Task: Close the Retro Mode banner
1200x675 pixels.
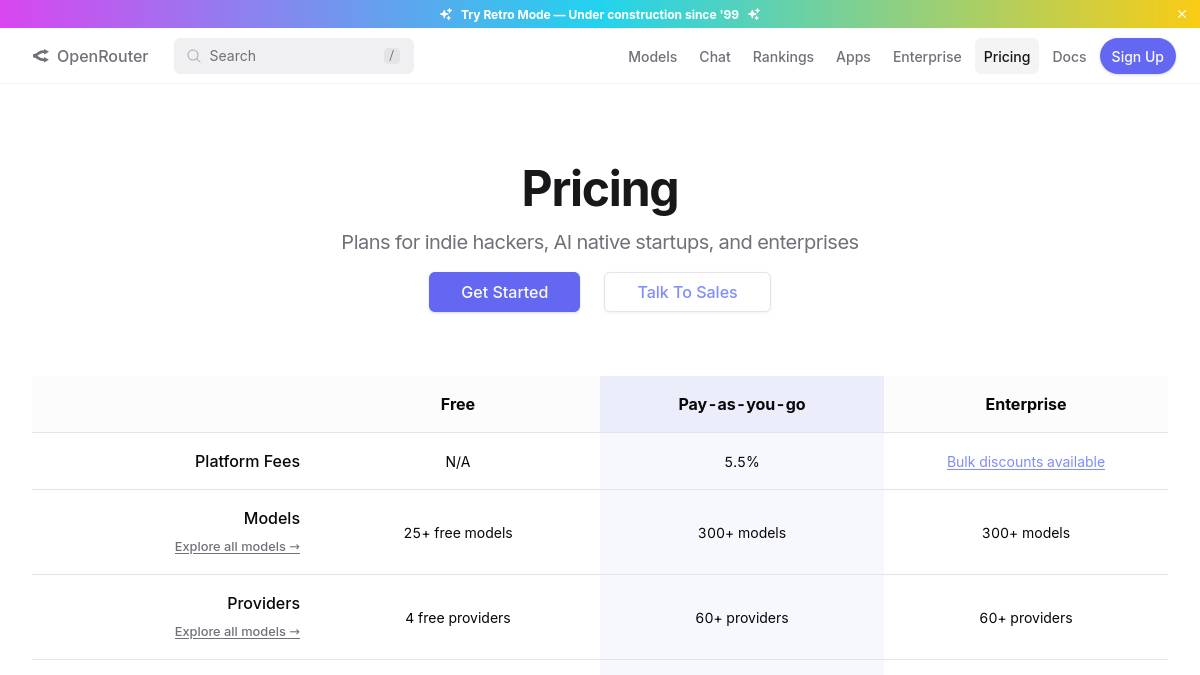Action: click(1181, 14)
